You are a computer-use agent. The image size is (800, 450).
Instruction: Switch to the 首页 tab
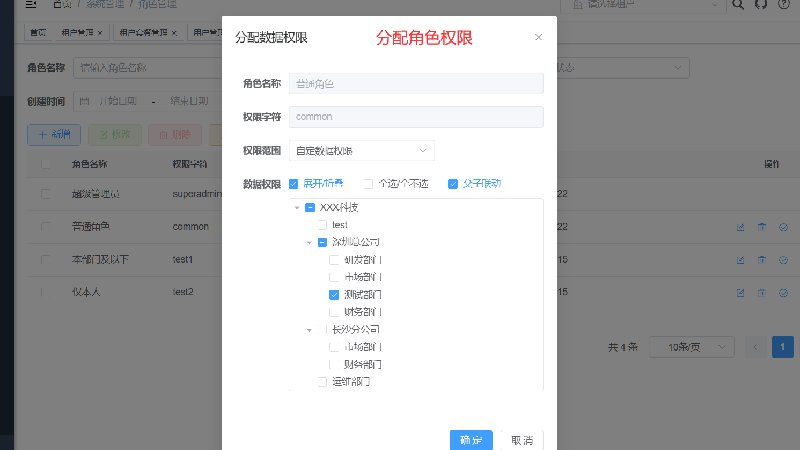tap(38, 33)
